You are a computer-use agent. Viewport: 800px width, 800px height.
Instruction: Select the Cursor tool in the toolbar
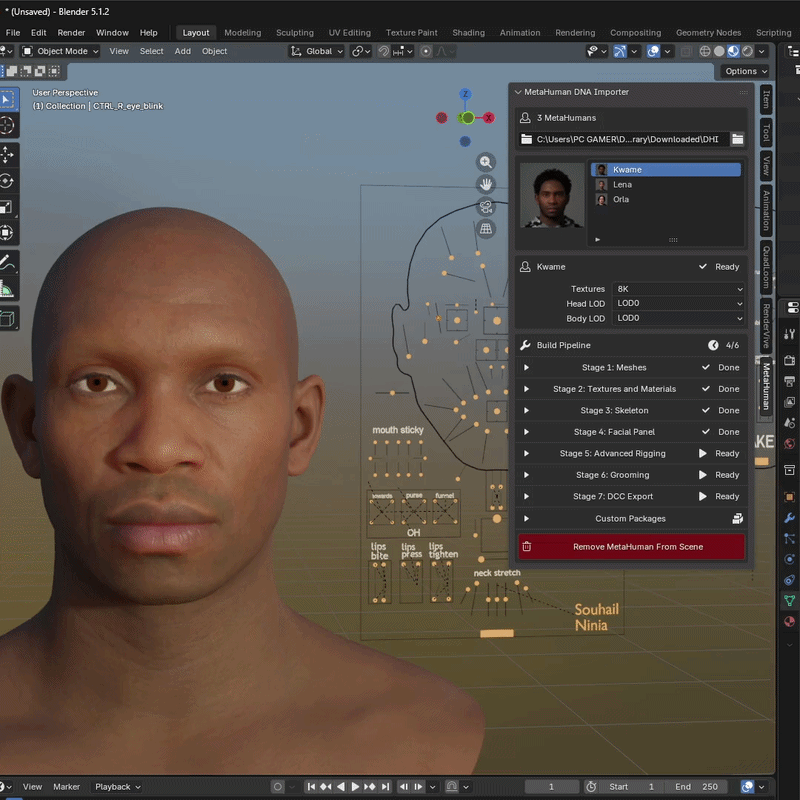click(7, 126)
